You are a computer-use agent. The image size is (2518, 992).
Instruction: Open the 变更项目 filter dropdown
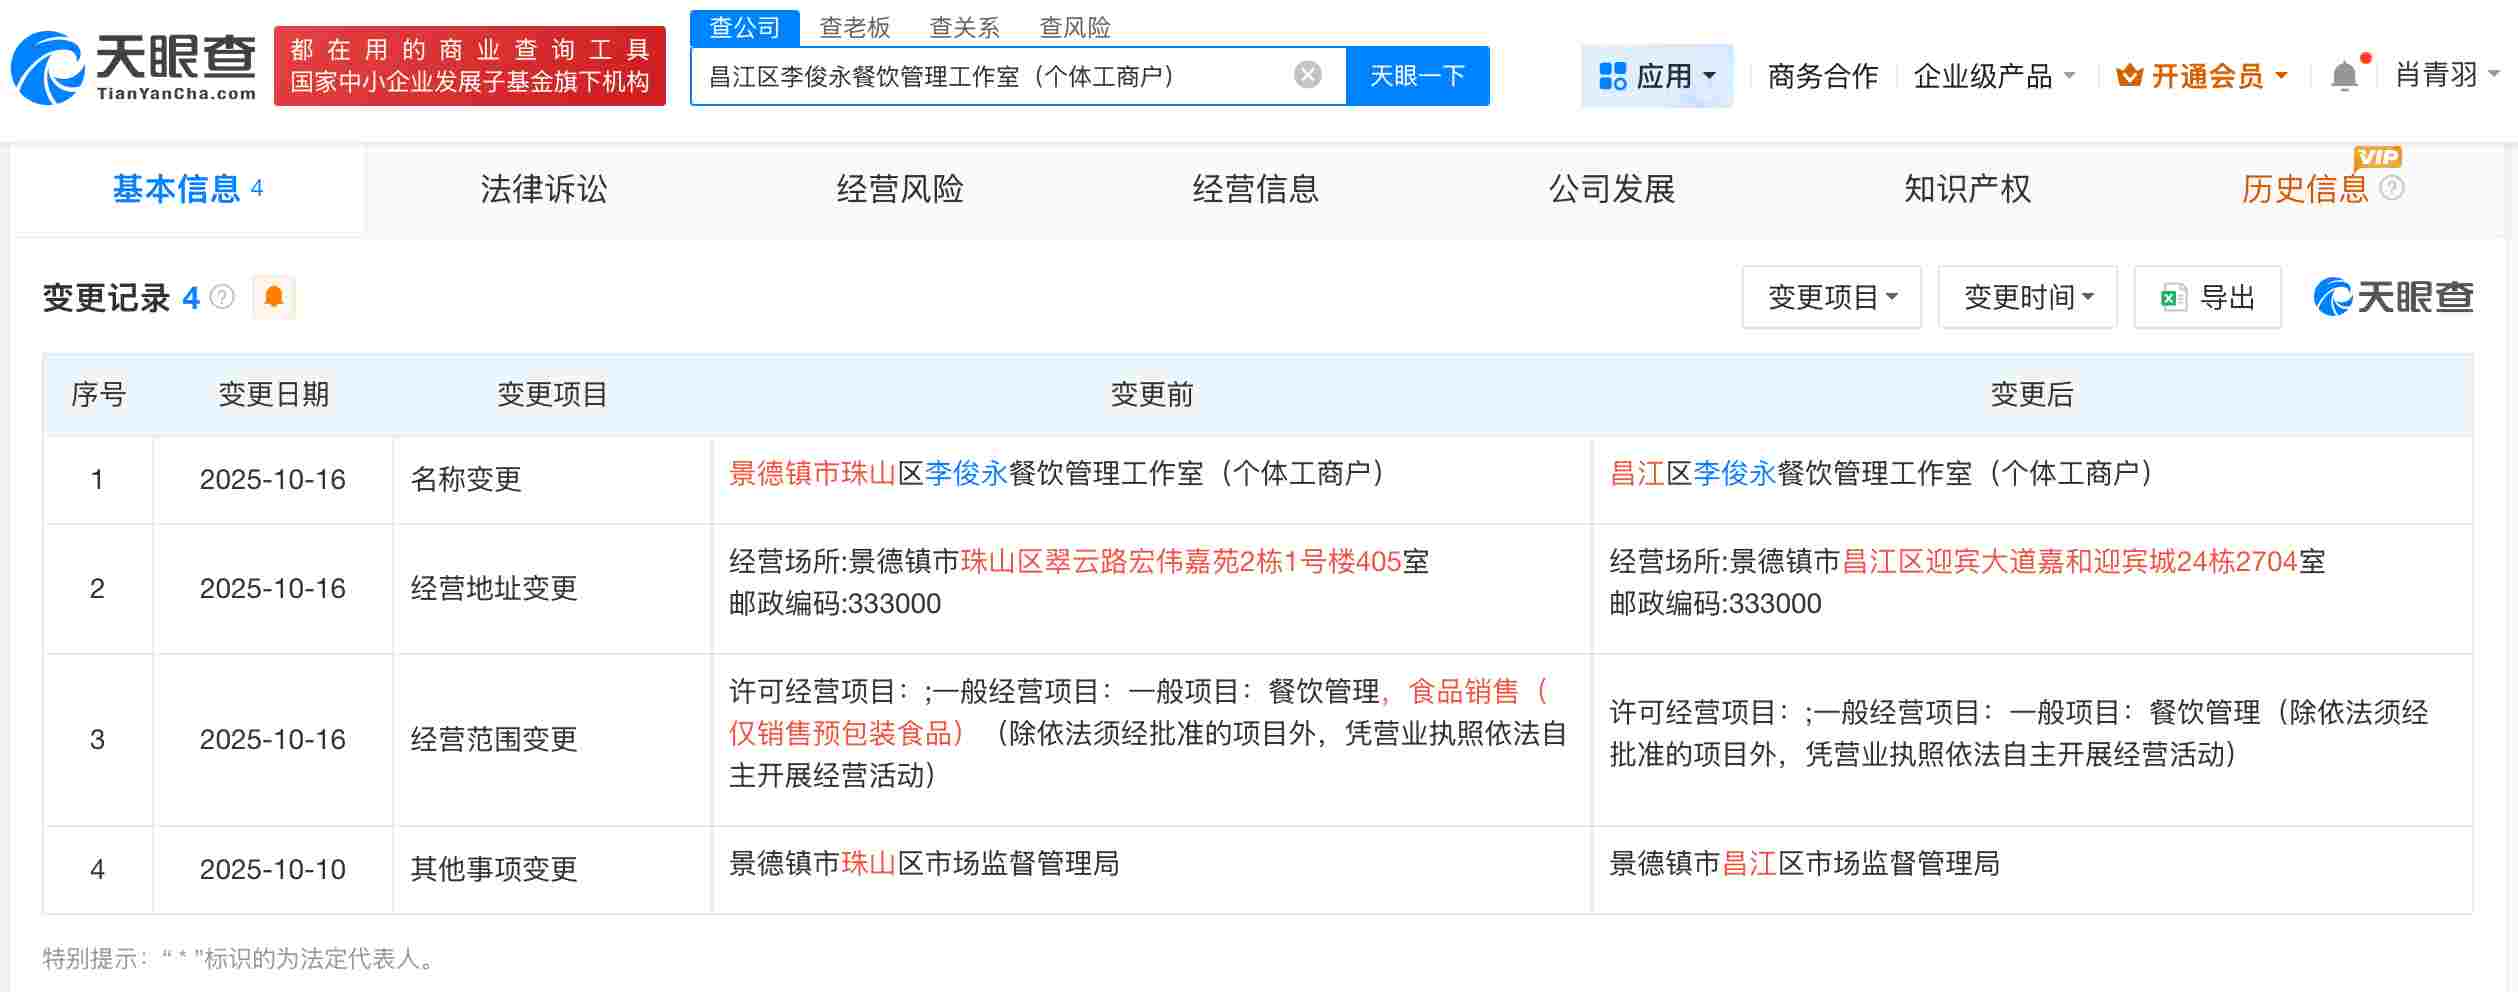[x=1831, y=296]
